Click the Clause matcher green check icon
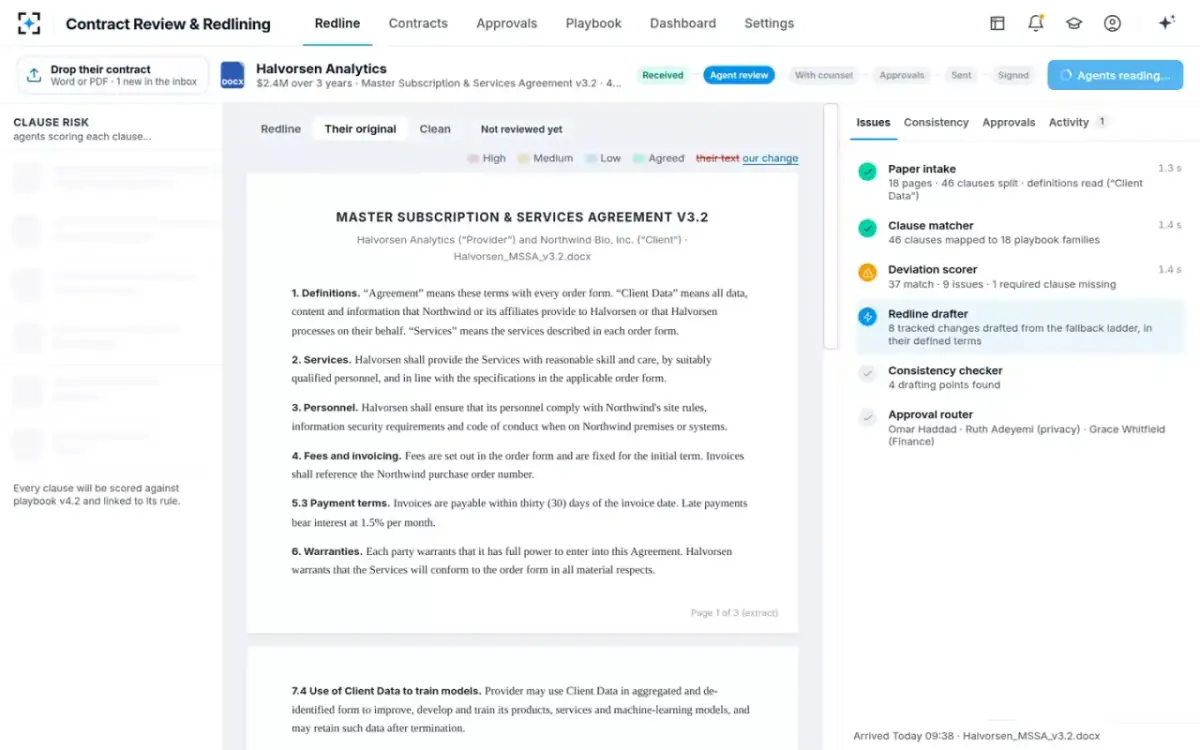The image size is (1200, 750). [867, 229]
